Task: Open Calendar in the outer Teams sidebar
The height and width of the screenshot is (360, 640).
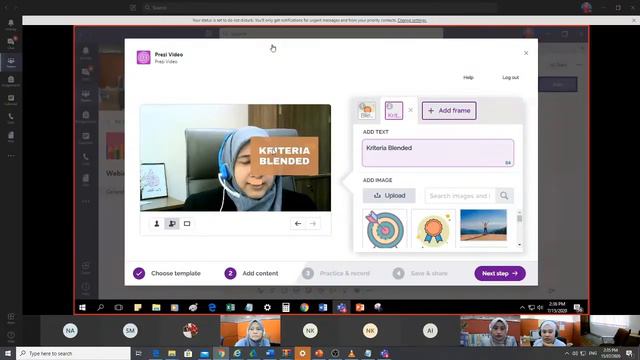Action: point(11,100)
